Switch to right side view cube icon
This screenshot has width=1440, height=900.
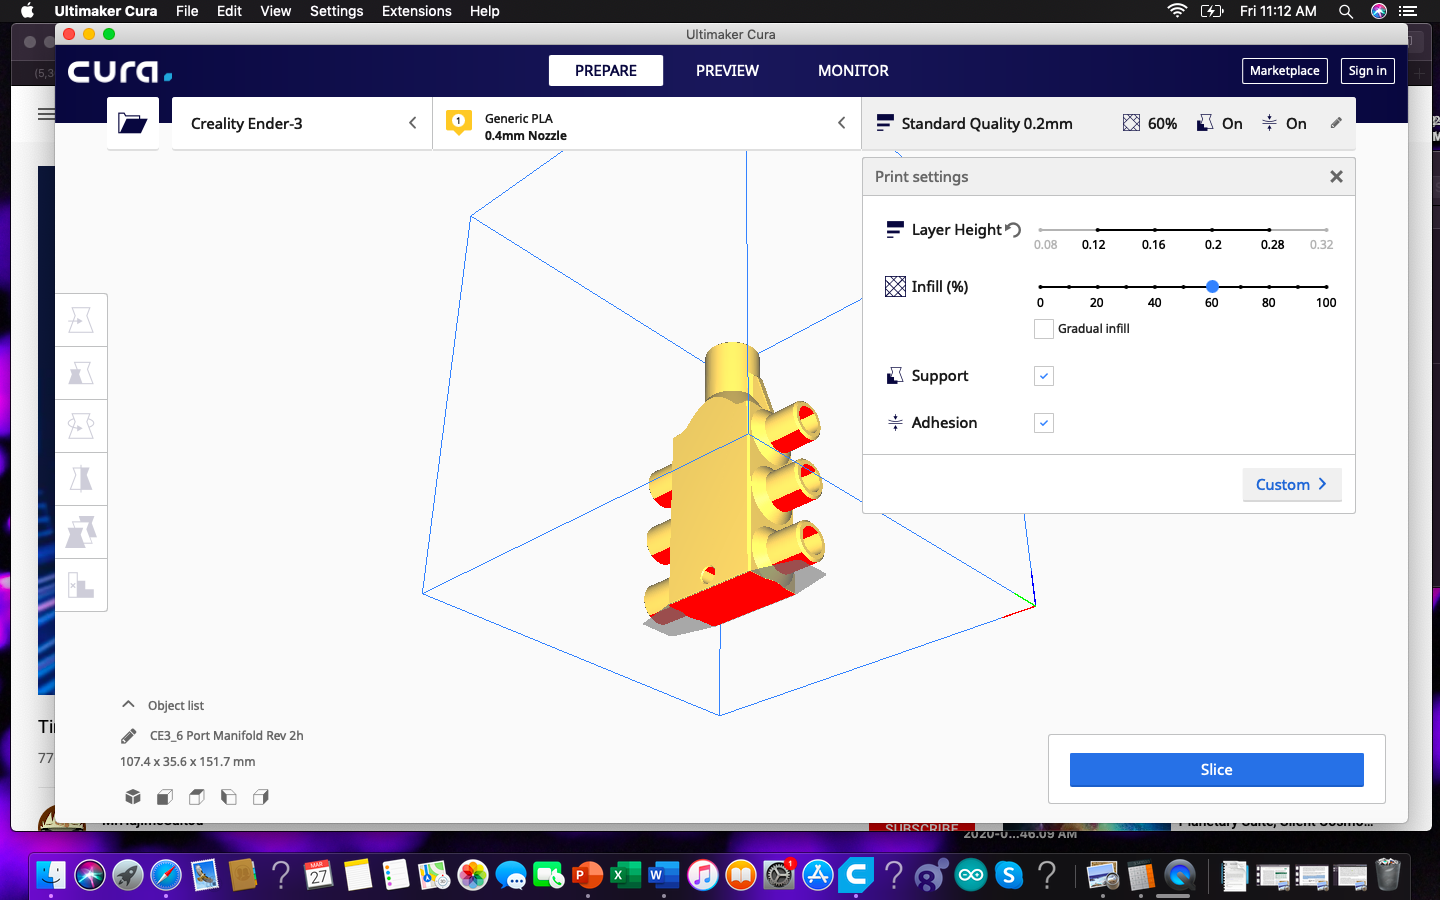[x=261, y=797]
